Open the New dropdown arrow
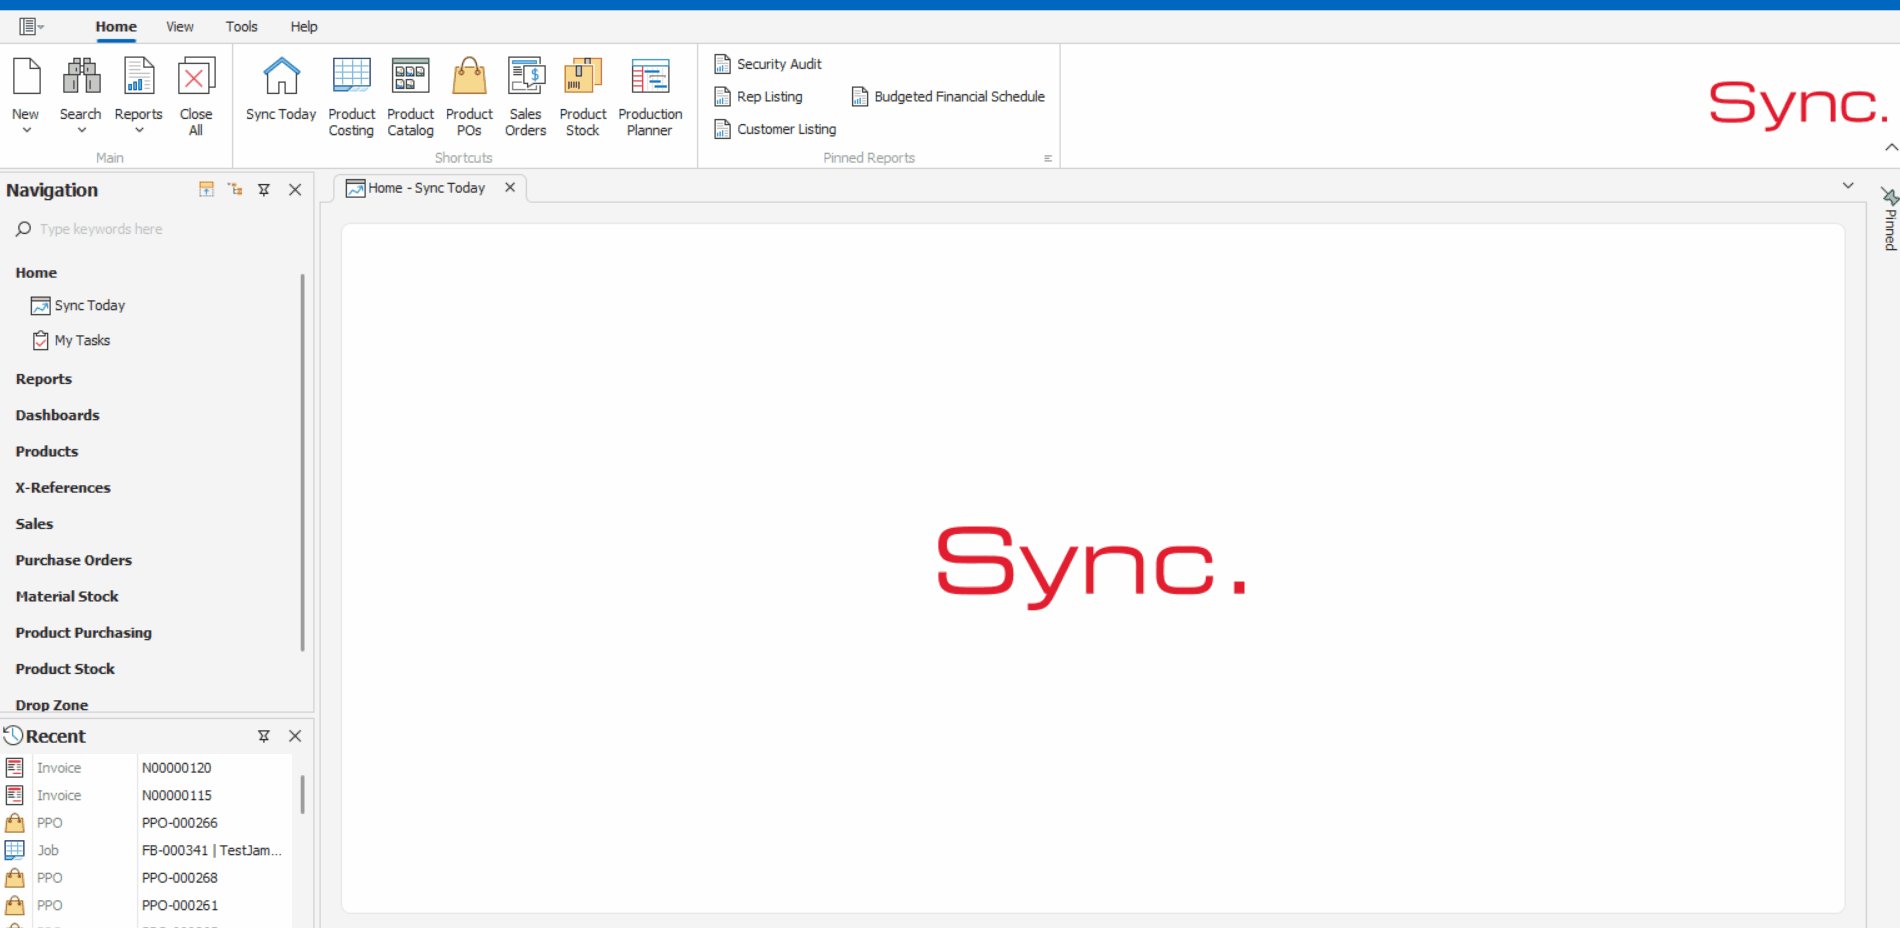 click(27, 130)
